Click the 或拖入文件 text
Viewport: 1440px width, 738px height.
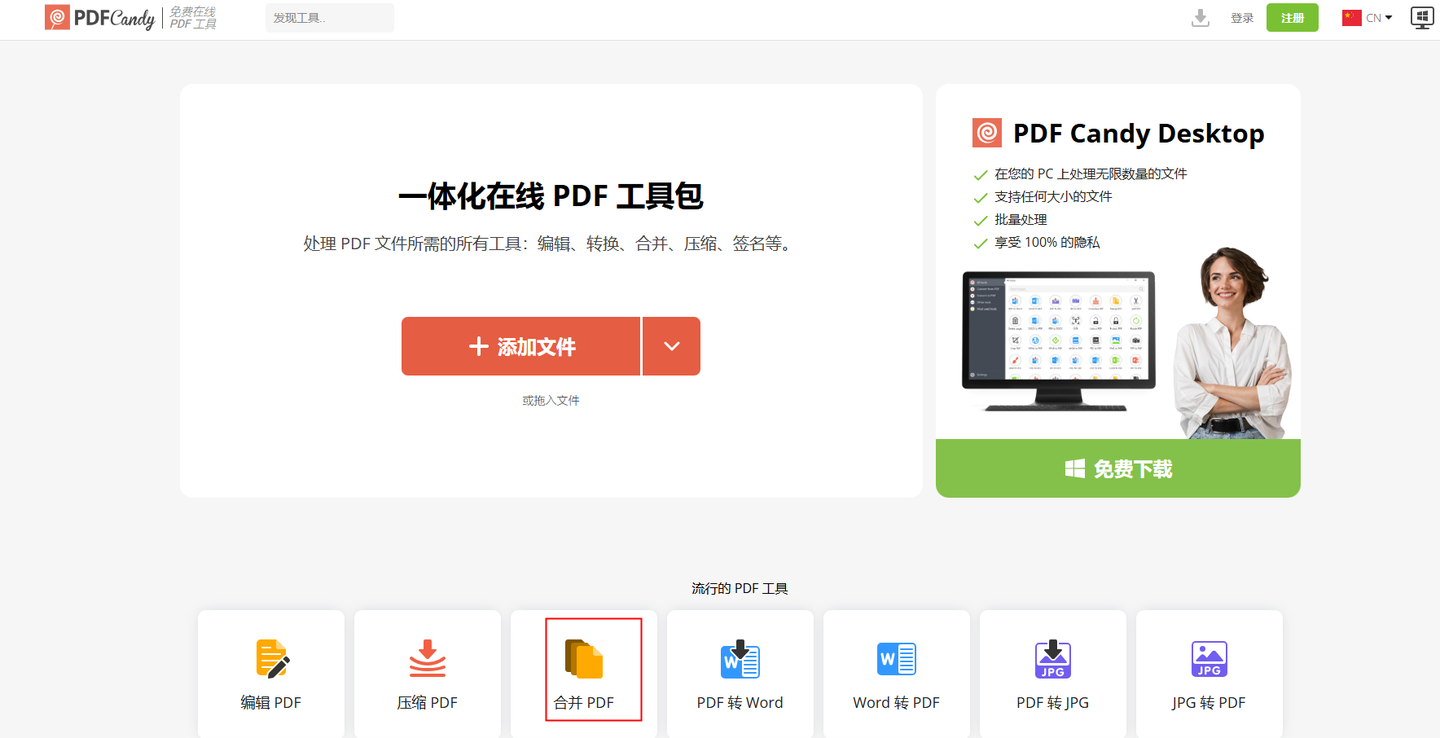click(x=551, y=400)
